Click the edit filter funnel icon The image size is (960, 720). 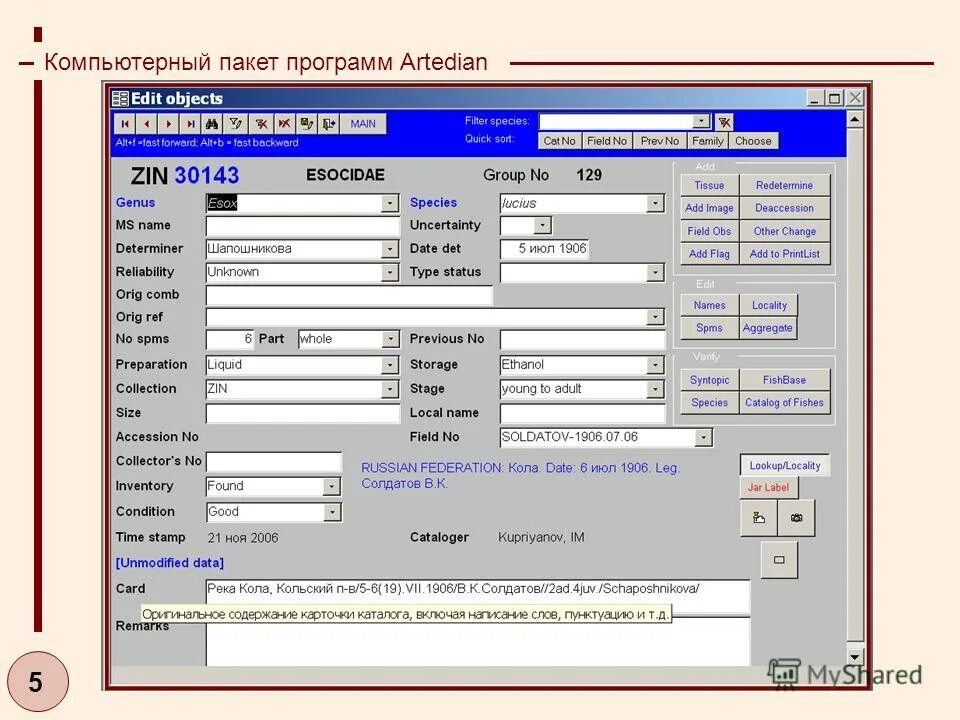(235, 124)
